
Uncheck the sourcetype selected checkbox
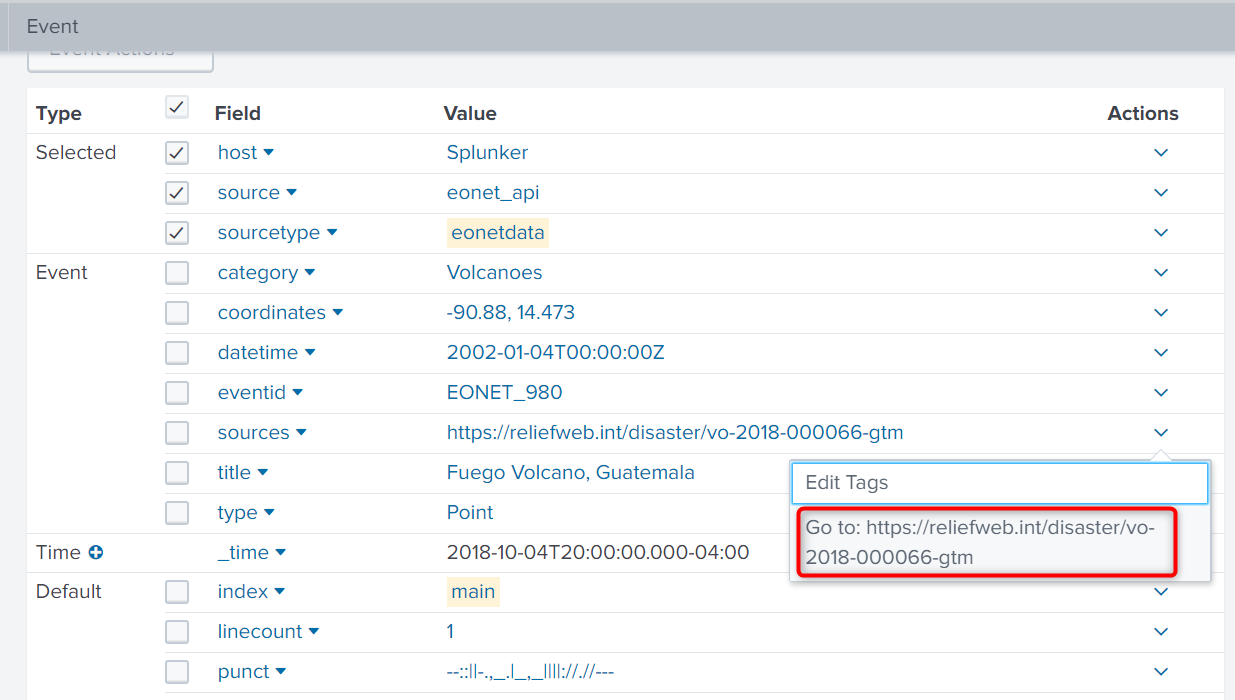click(x=177, y=233)
